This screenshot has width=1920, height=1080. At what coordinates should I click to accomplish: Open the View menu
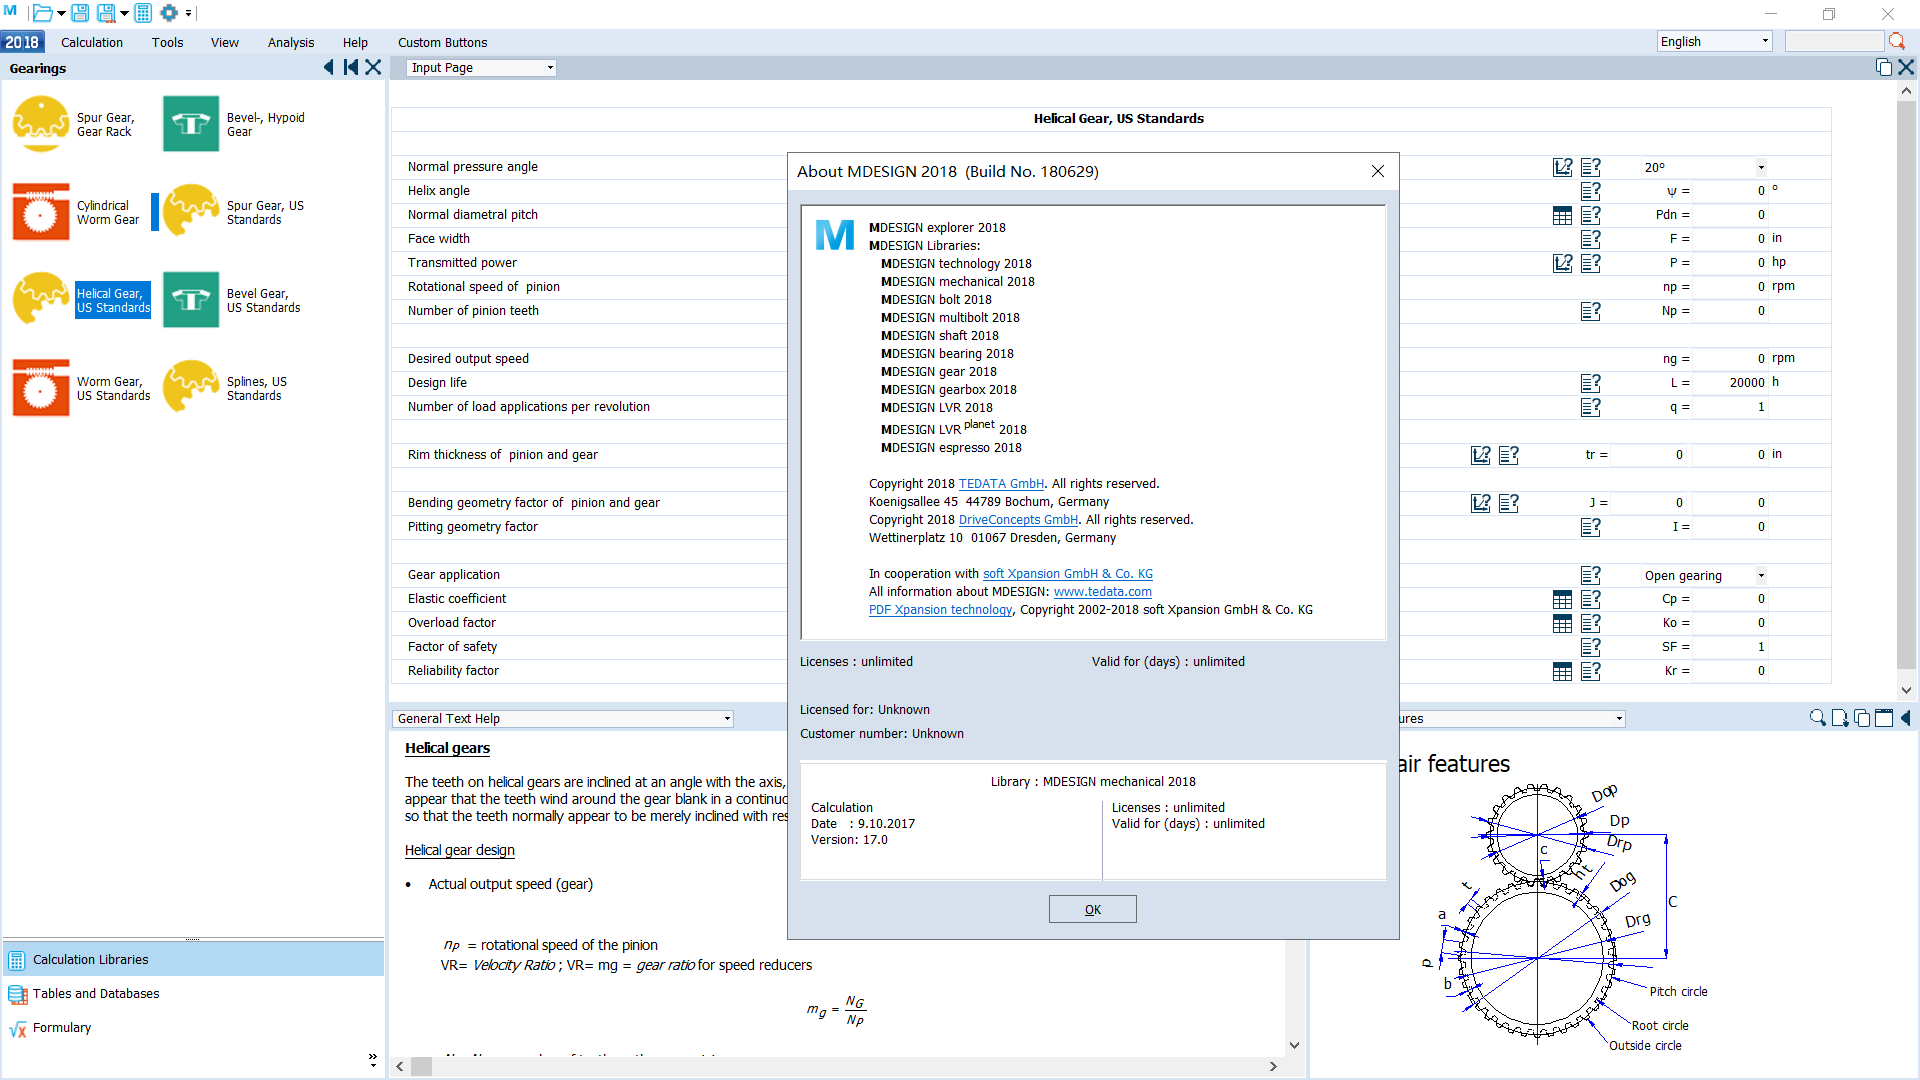tap(225, 42)
